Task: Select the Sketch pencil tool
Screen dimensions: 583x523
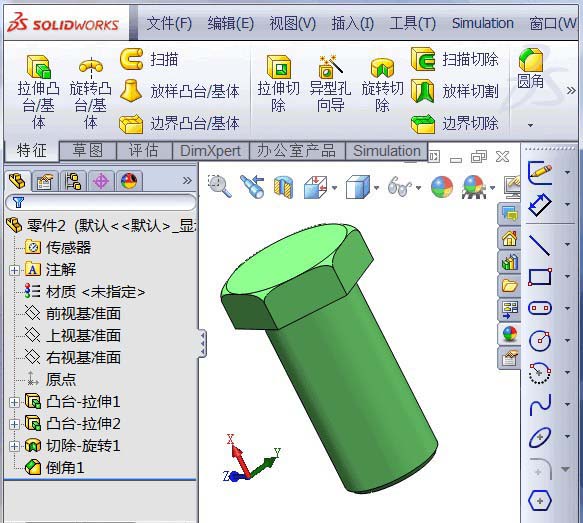Action: tap(540, 173)
